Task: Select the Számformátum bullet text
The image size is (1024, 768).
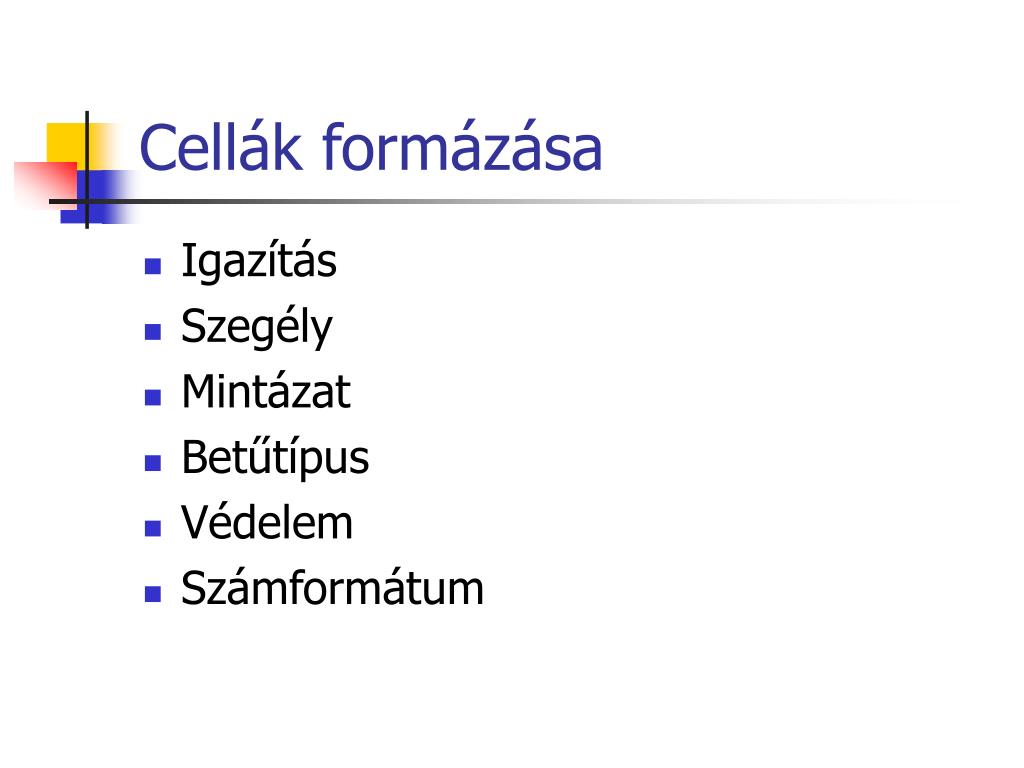Action: pos(332,588)
